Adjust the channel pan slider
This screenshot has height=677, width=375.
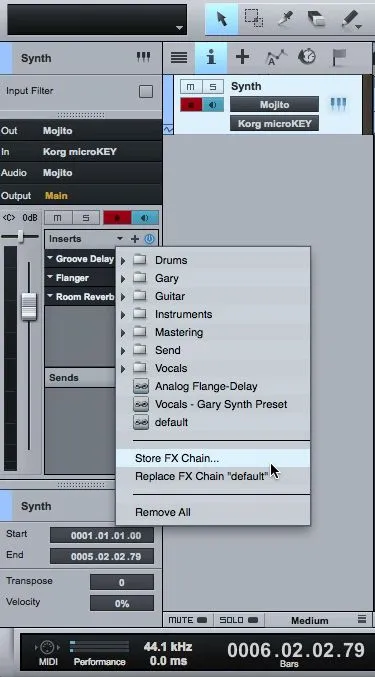coord(20,236)
